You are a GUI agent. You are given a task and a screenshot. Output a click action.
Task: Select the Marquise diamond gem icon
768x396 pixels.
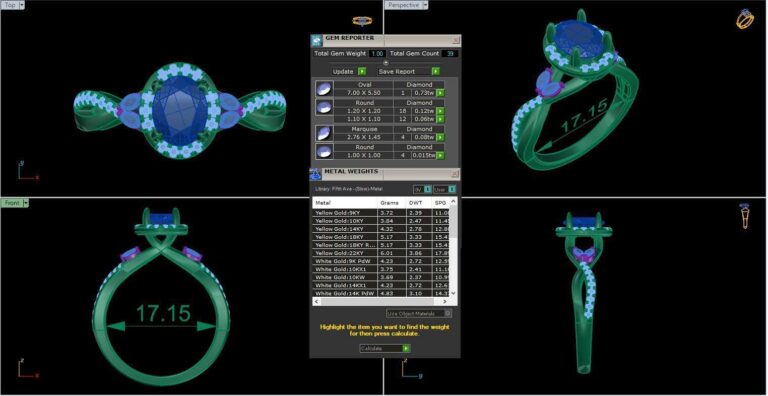(x=324, y=133)
